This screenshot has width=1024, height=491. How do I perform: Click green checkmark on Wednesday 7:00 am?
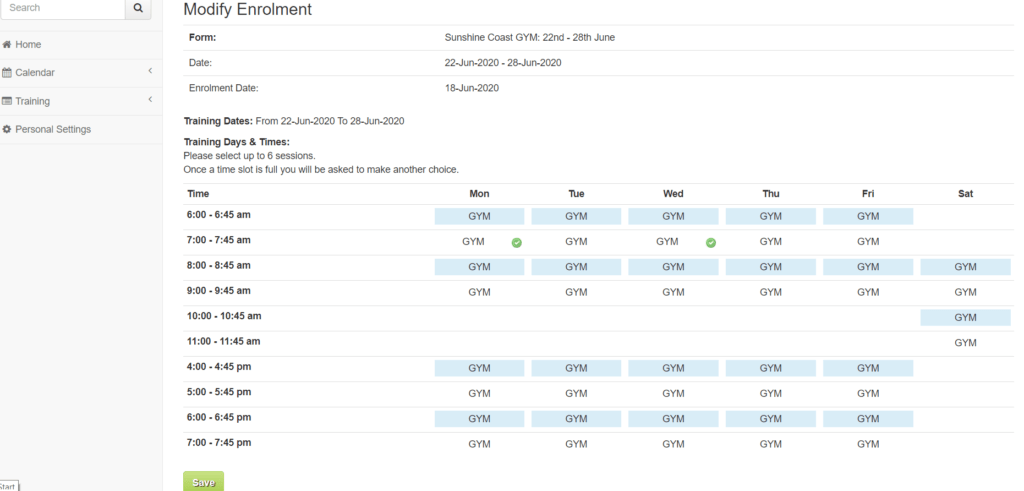(711, 243)
